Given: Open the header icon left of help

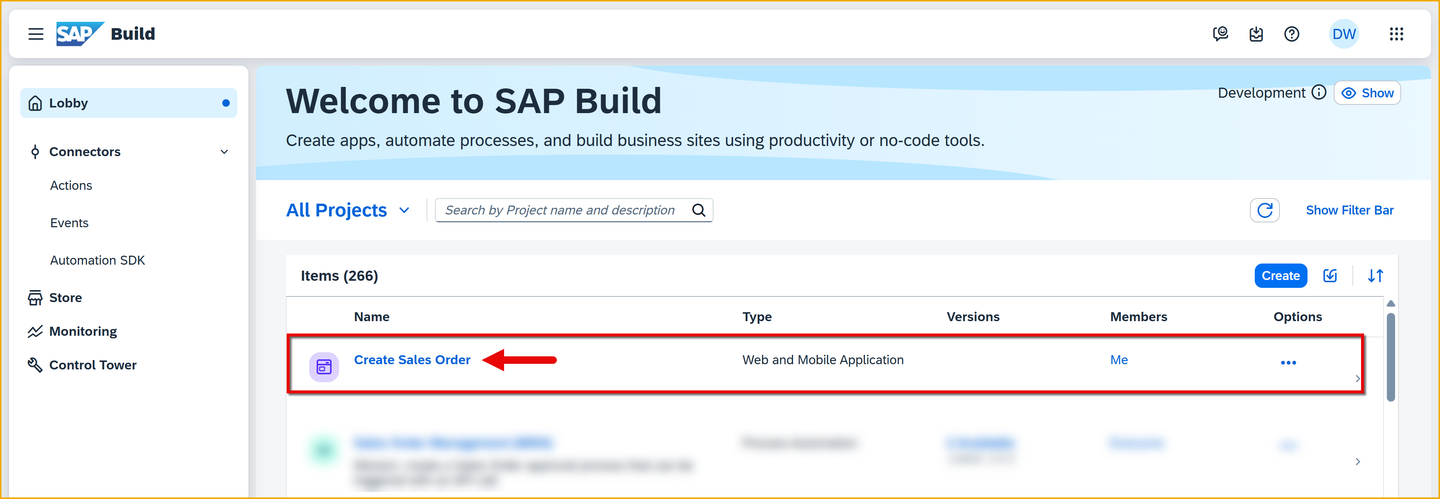Looking at the screenshot, I should [x=1256, y=34].
